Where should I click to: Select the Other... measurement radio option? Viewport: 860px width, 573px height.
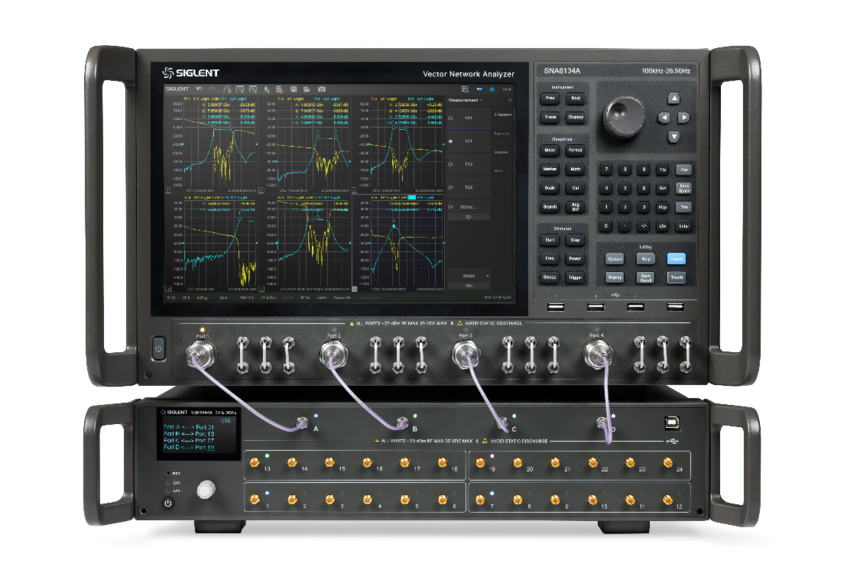(x=451, y=207)
